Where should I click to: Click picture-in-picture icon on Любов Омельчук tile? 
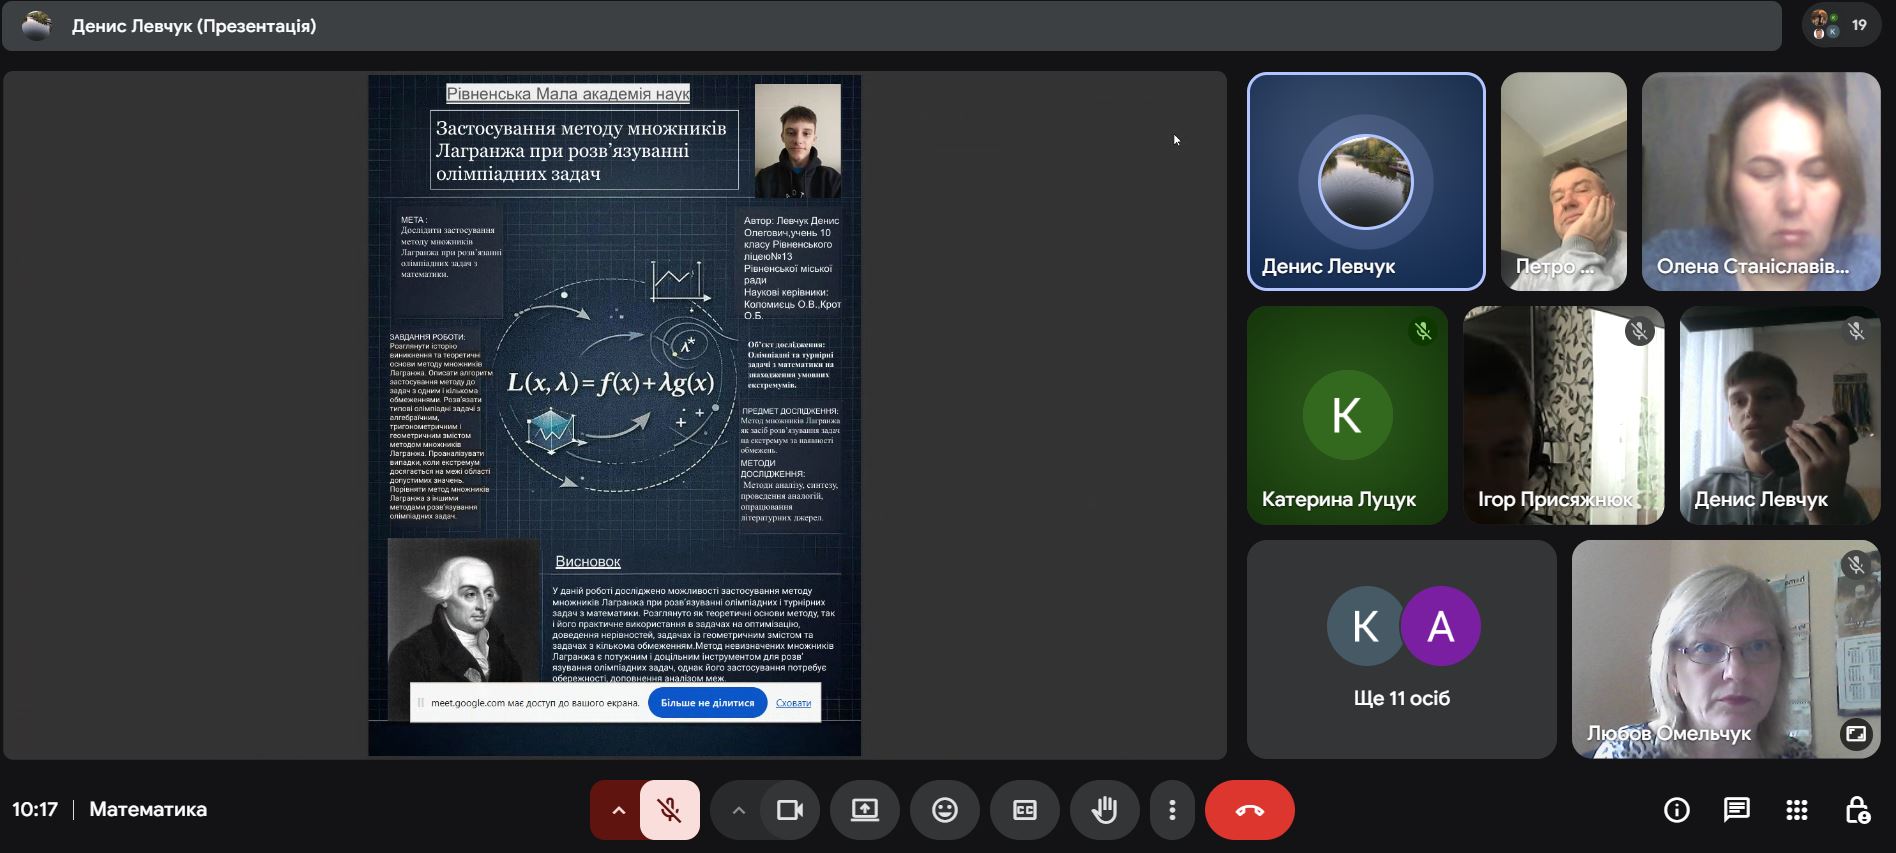coord(1855,734)
